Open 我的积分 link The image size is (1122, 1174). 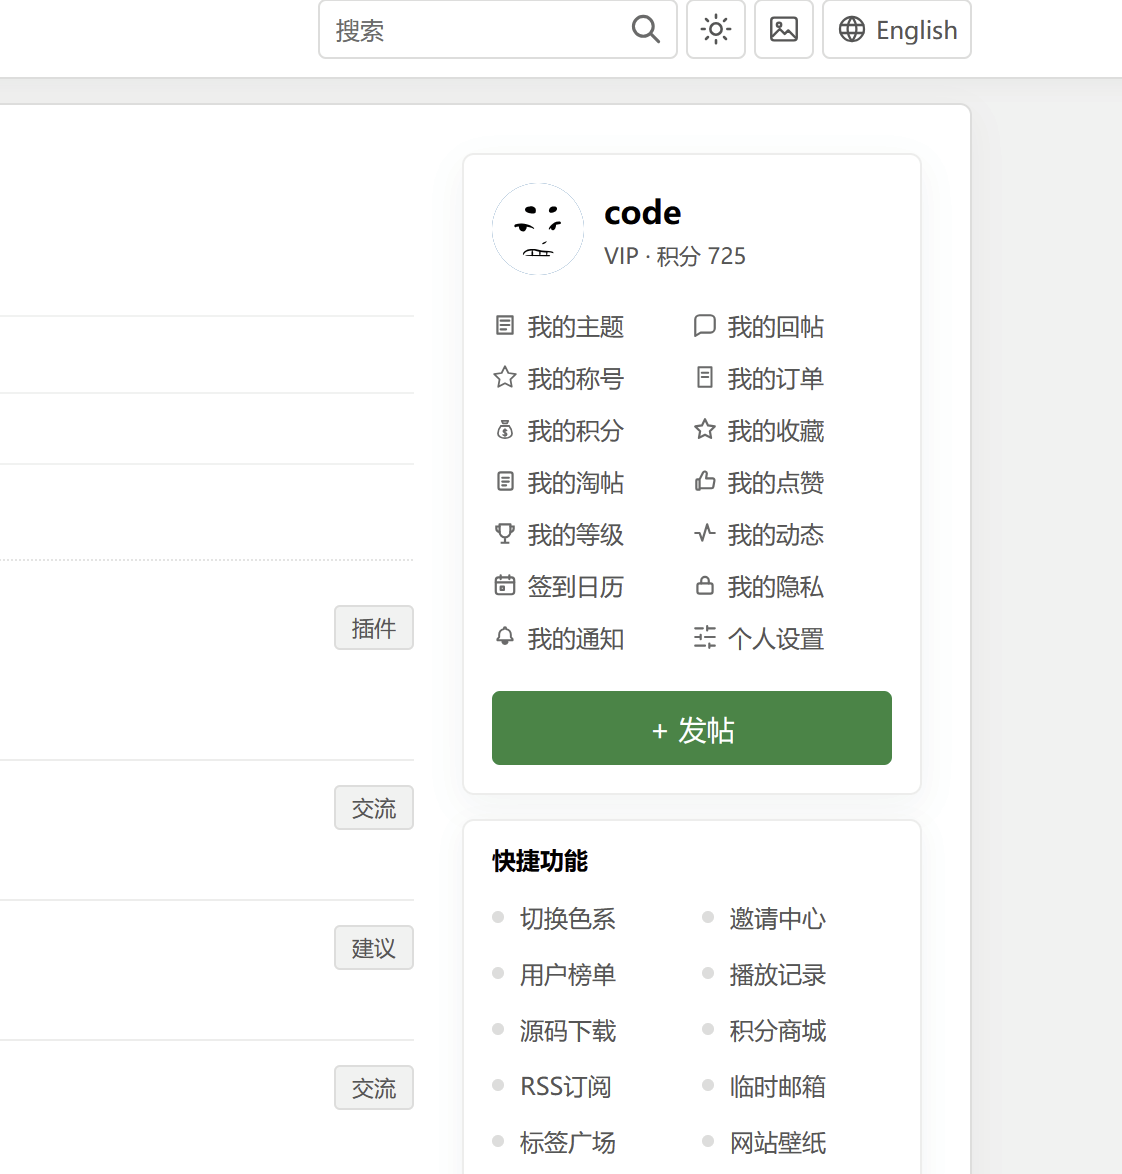575,431
